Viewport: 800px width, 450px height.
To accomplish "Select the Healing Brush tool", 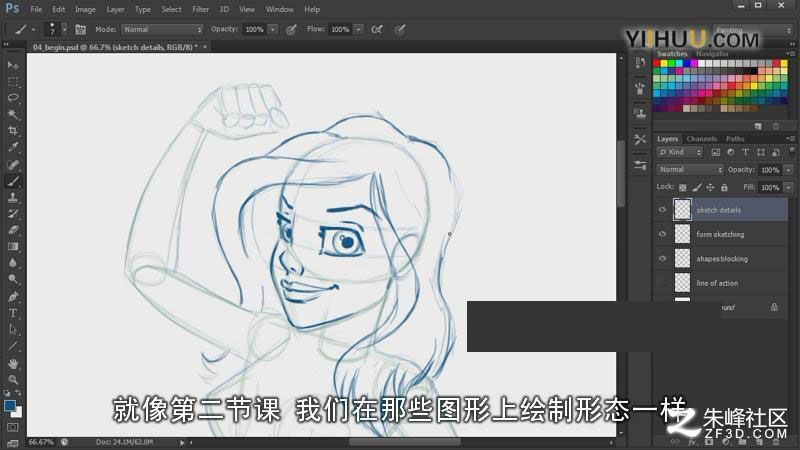I will (13, 164).
